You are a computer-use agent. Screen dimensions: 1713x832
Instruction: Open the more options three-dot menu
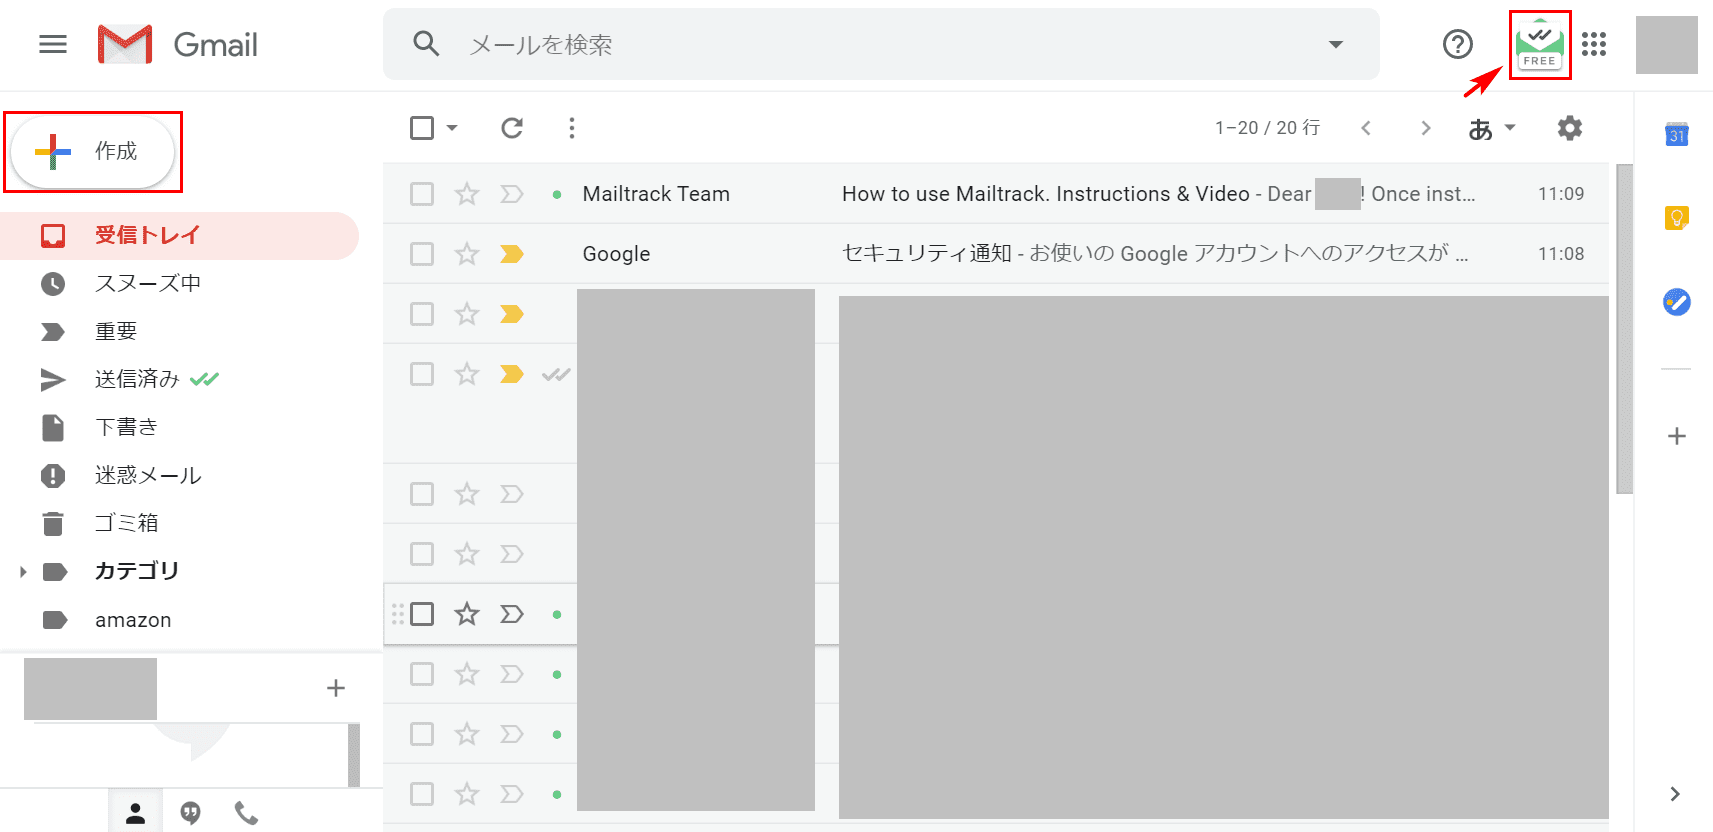click(572, 128)
